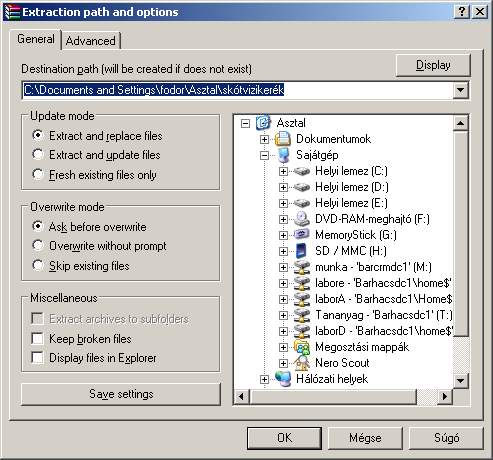Open the destination path dropdown arrow
The width and height of the screenshot is (493, 460).
tap(461, 90)
